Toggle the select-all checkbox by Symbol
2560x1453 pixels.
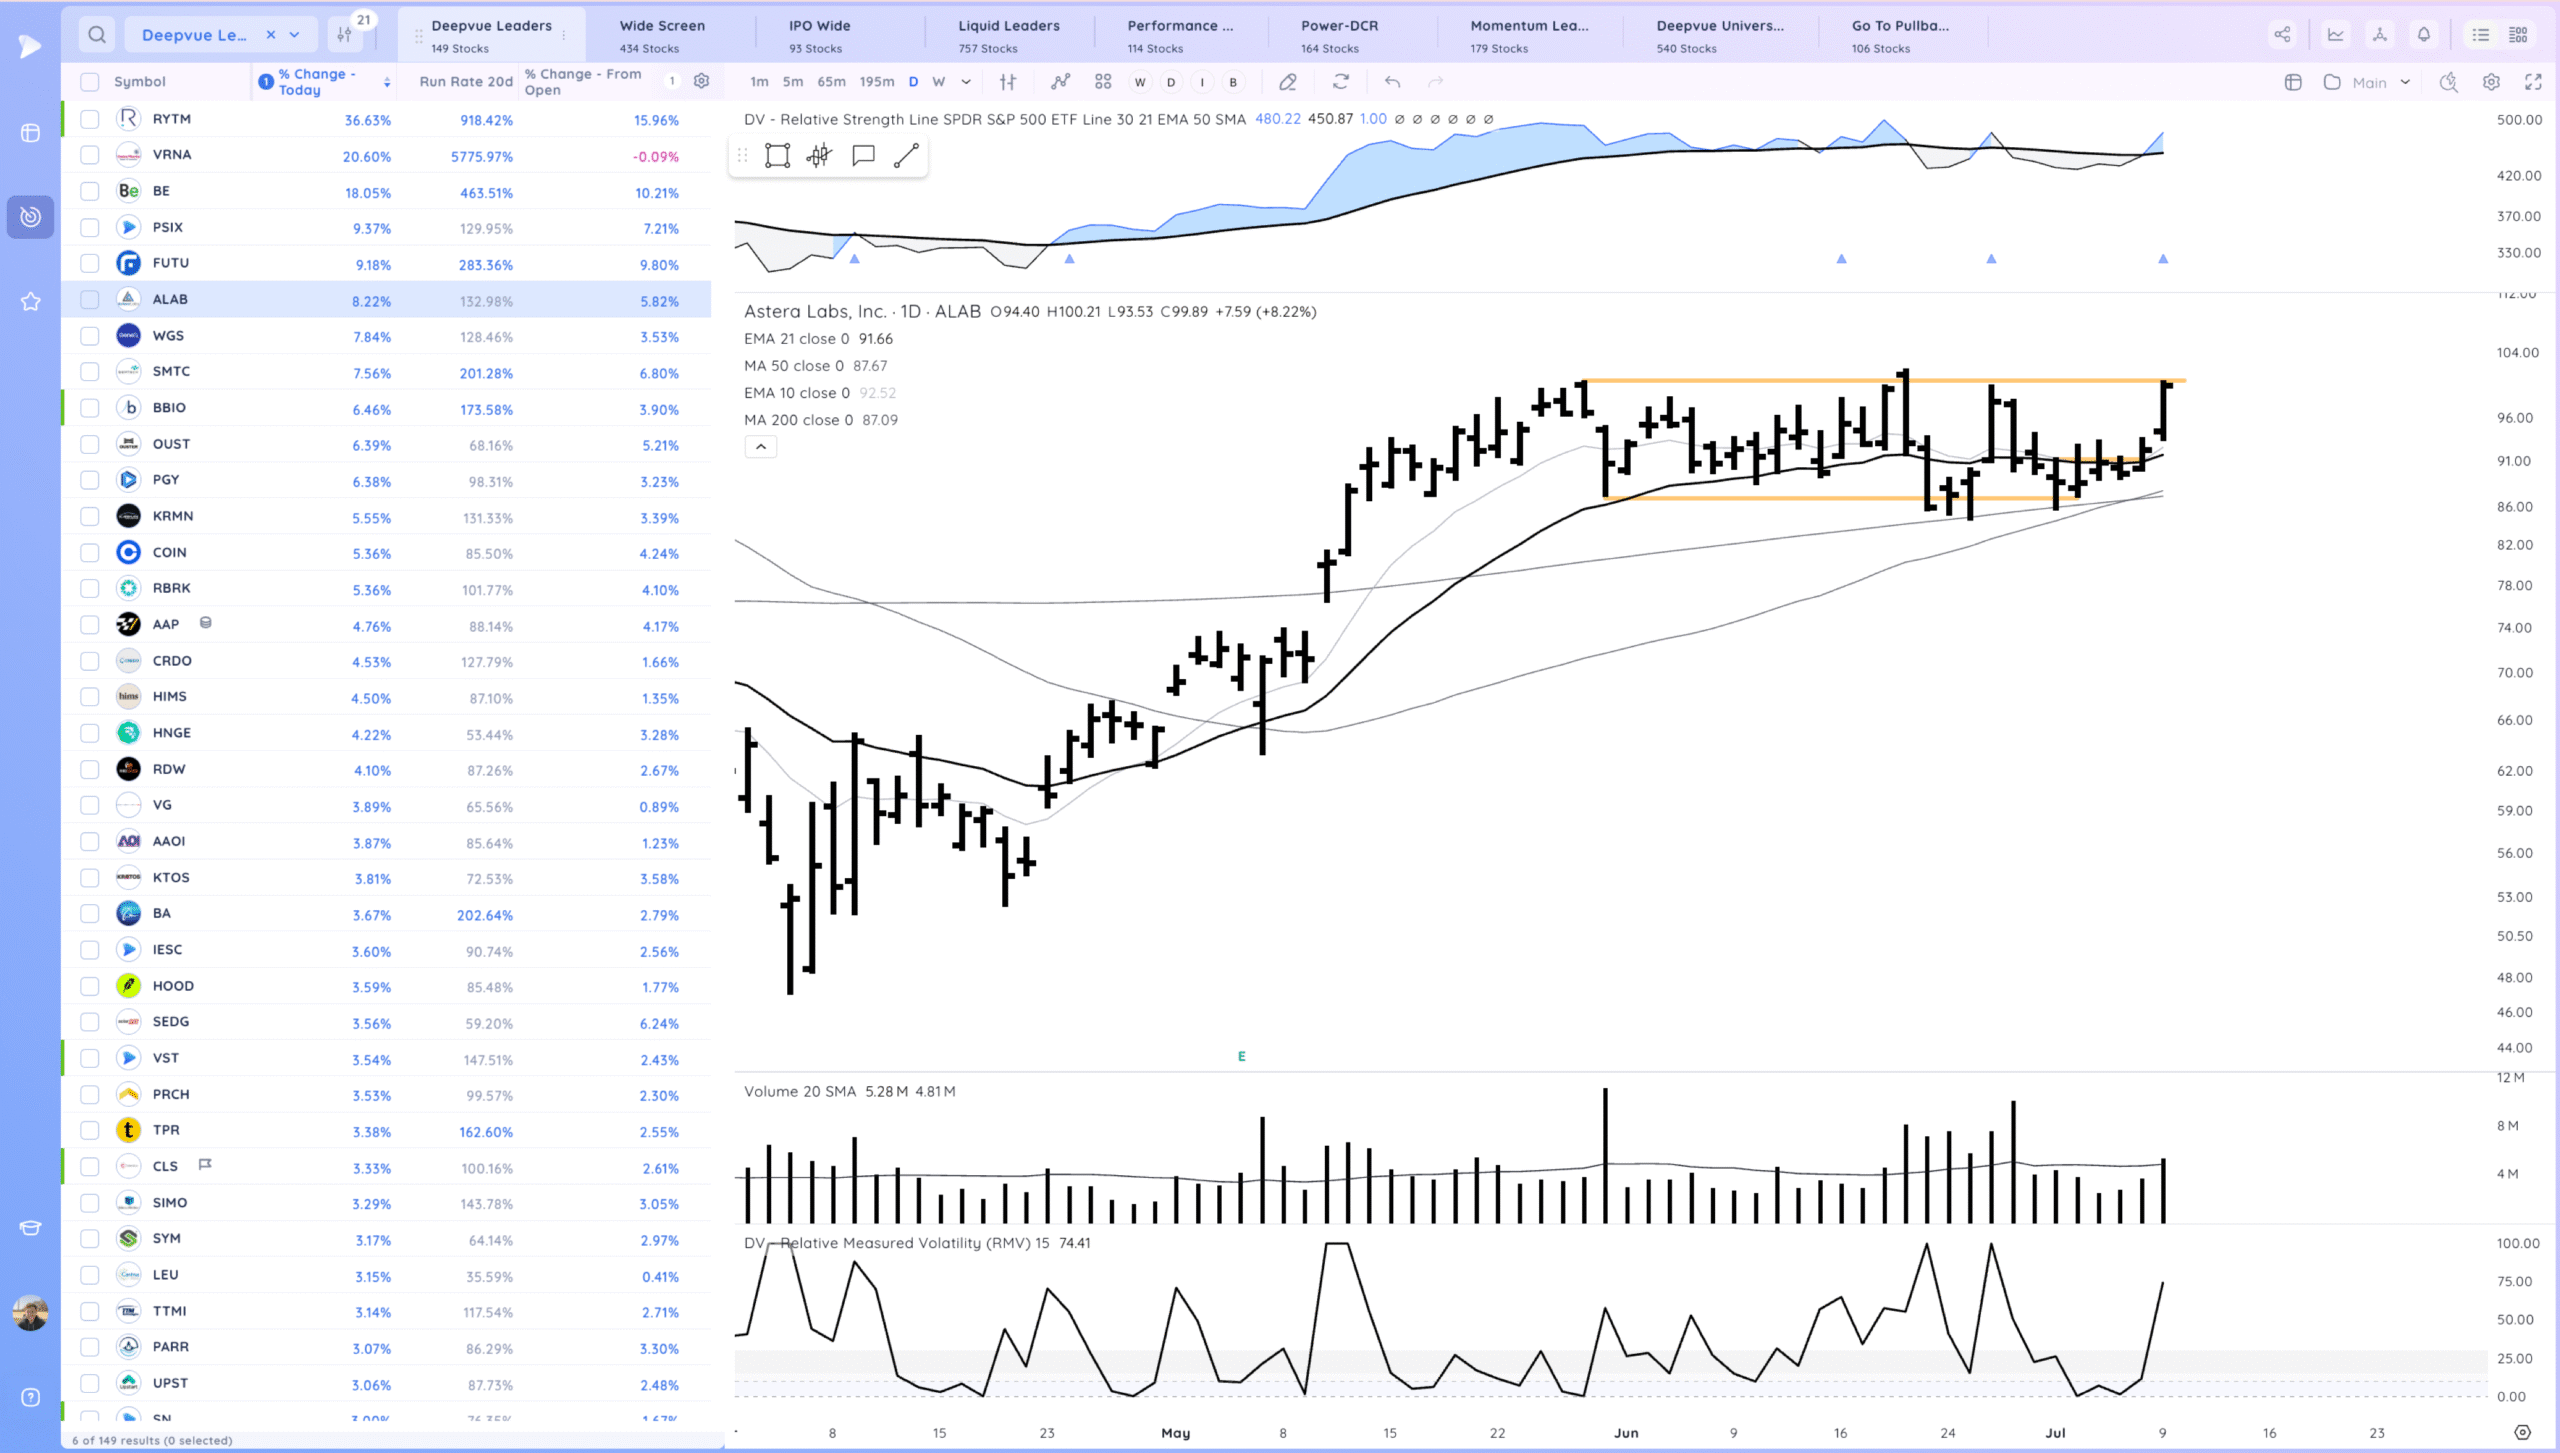pos(90,82)
